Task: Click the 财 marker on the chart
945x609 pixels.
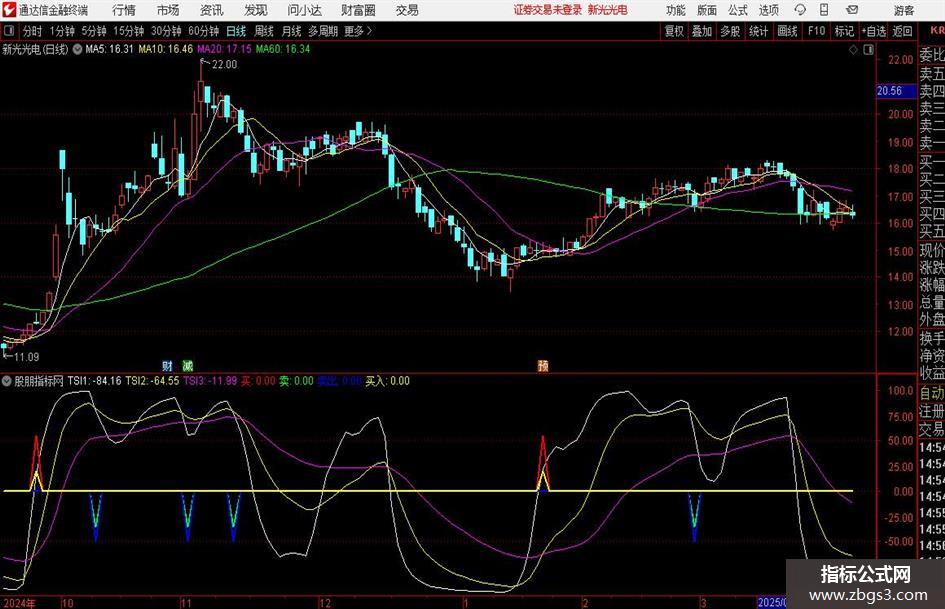Action: pyautogui.click(x=168, y=365)
